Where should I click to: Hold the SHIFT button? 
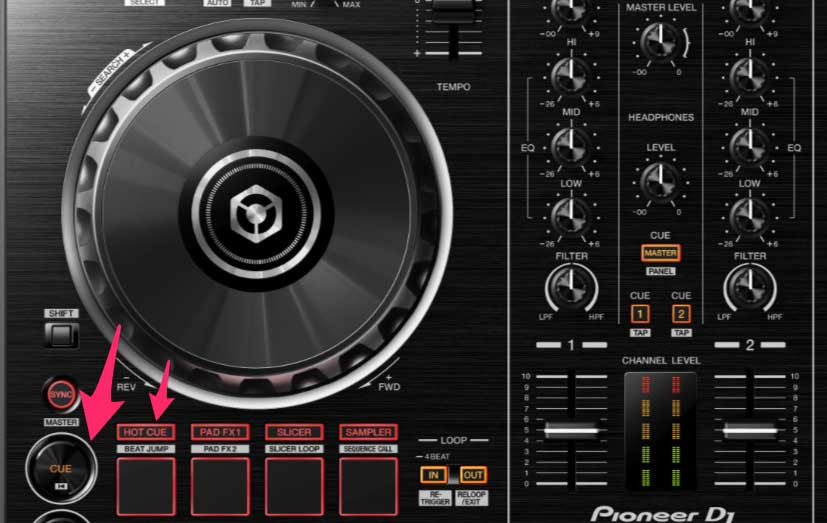pos(62,335)
